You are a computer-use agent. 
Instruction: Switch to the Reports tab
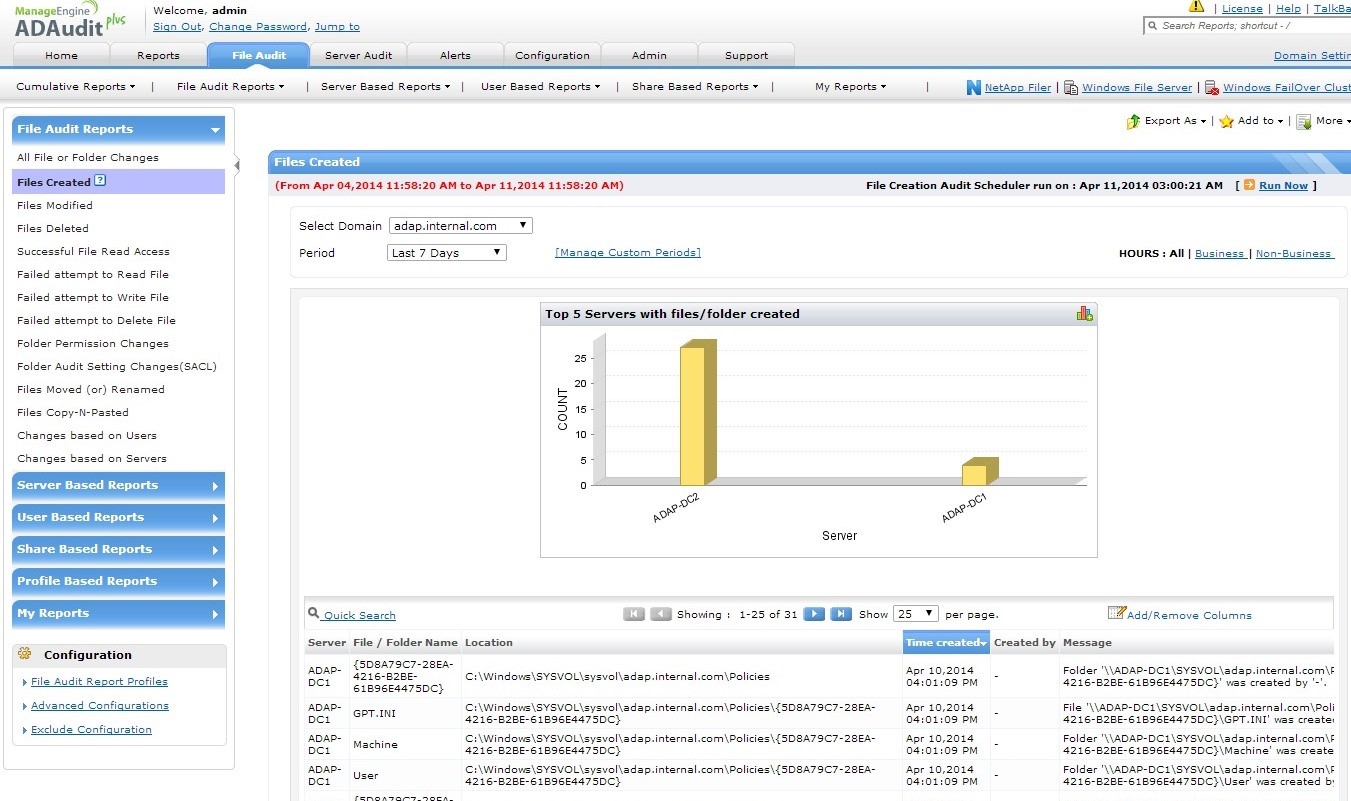pos(158,56)
